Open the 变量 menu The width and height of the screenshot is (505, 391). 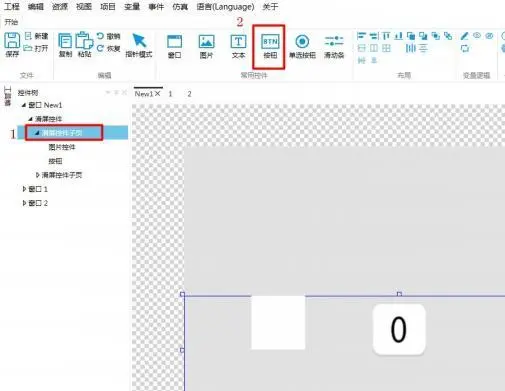click(x=132, y=6)
